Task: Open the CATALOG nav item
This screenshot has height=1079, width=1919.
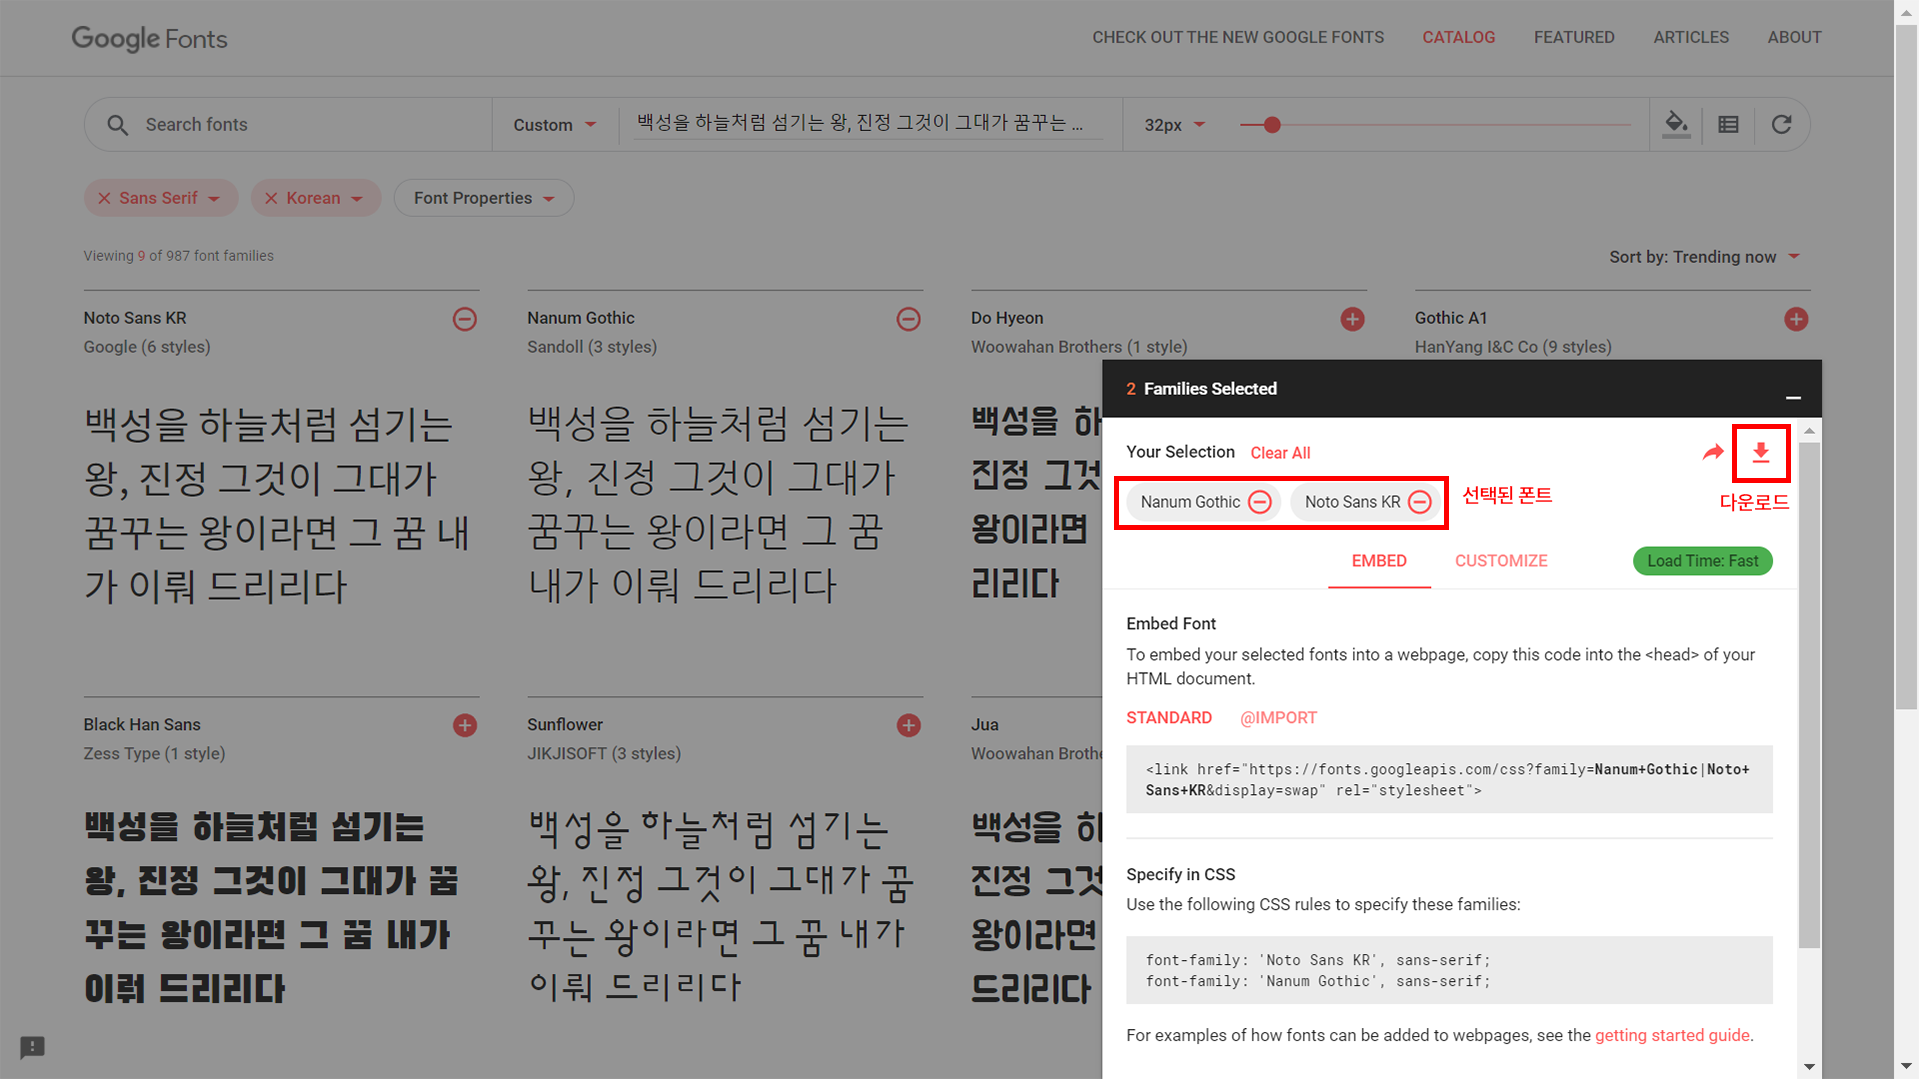Action: click(1458, 37)
